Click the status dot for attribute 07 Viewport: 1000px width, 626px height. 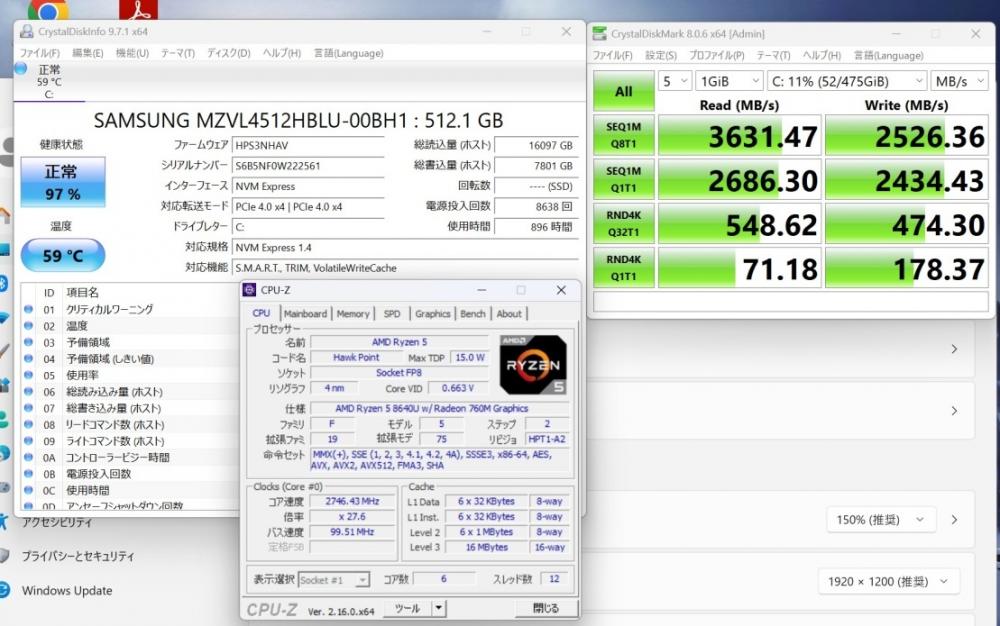(x=29, y=408)
